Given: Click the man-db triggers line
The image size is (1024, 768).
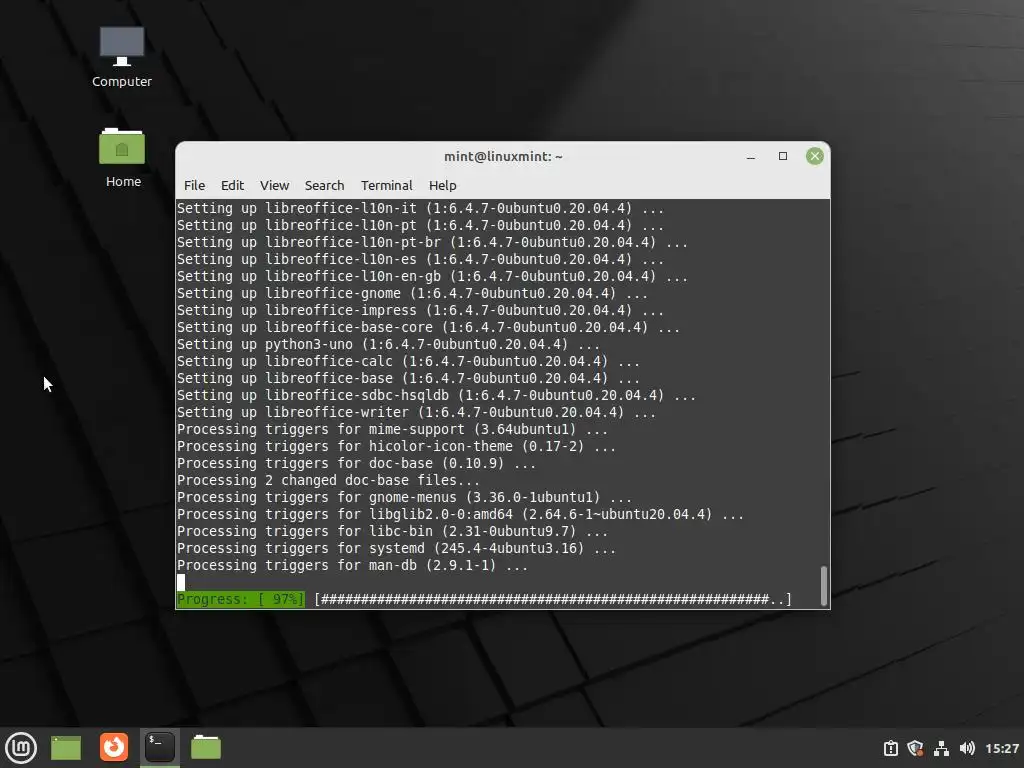Looking at the screenshot, I should [352, 565].
